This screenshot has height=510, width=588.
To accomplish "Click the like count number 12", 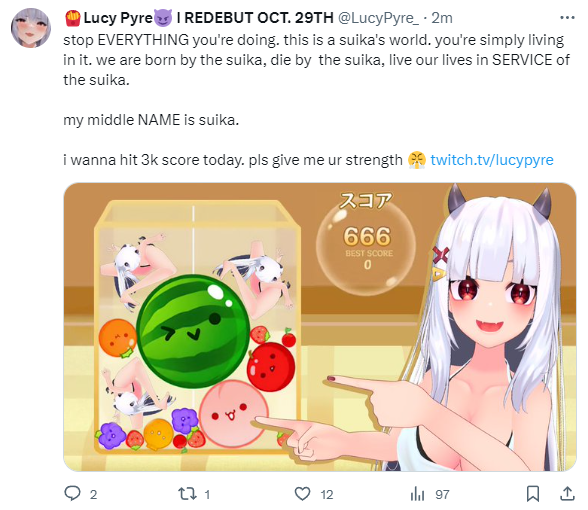I will [327, 495].
